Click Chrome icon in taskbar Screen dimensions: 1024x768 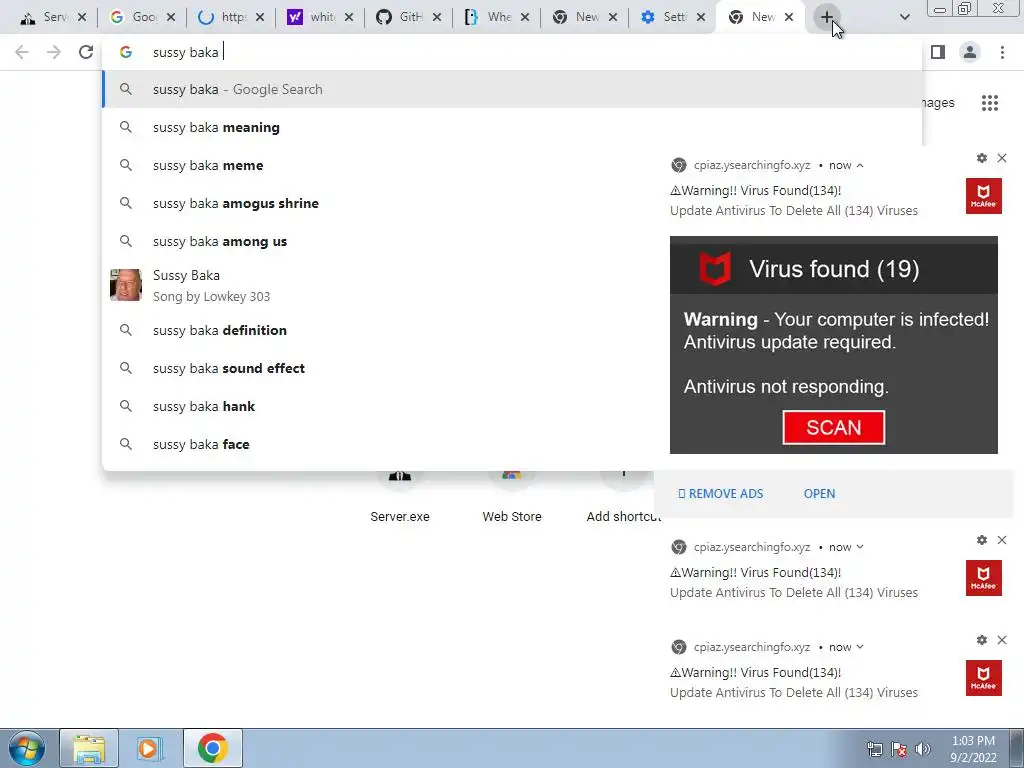click(x=212, y=748)
